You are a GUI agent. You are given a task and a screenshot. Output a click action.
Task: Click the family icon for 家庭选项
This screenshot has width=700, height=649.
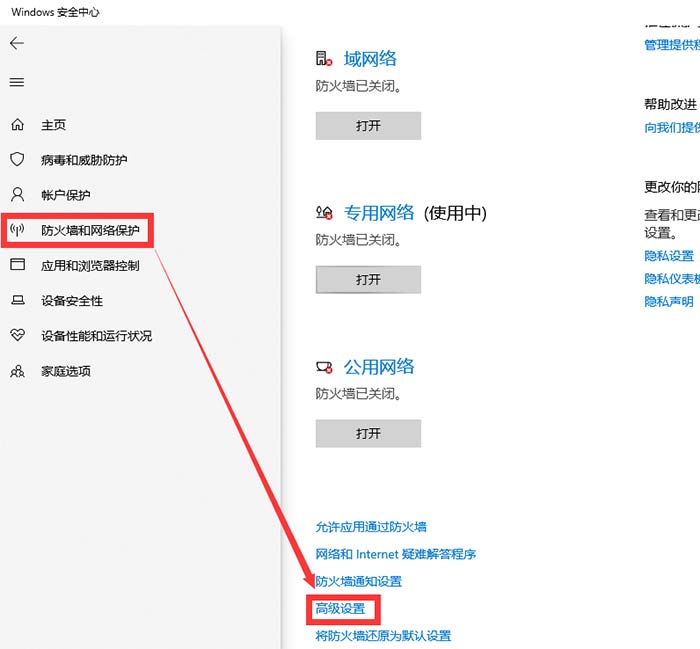click(x=17, y=370)
